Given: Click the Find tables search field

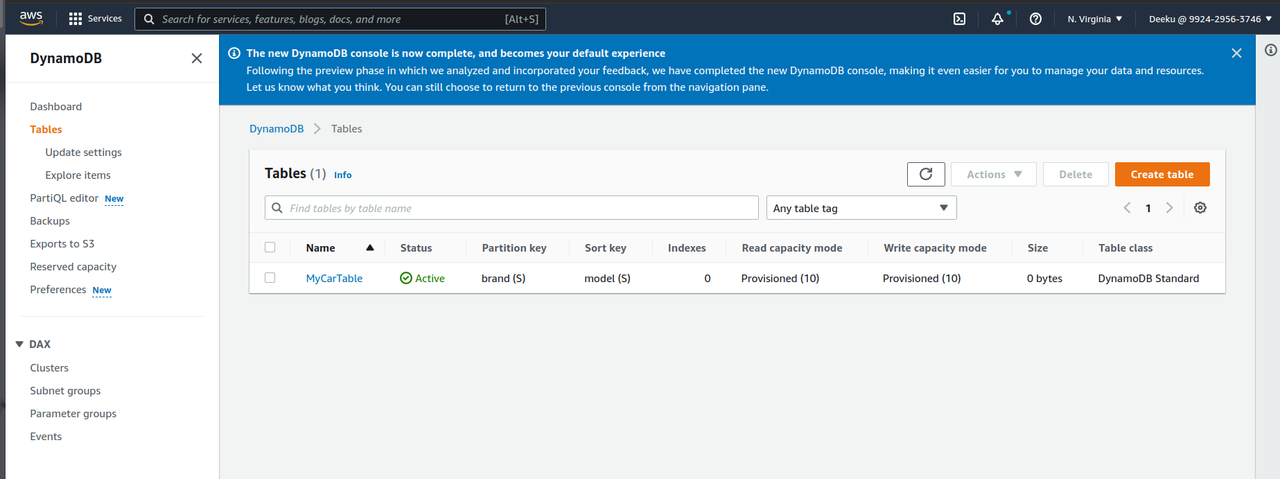Looking at the screenshot, I should tap(512, 208).
